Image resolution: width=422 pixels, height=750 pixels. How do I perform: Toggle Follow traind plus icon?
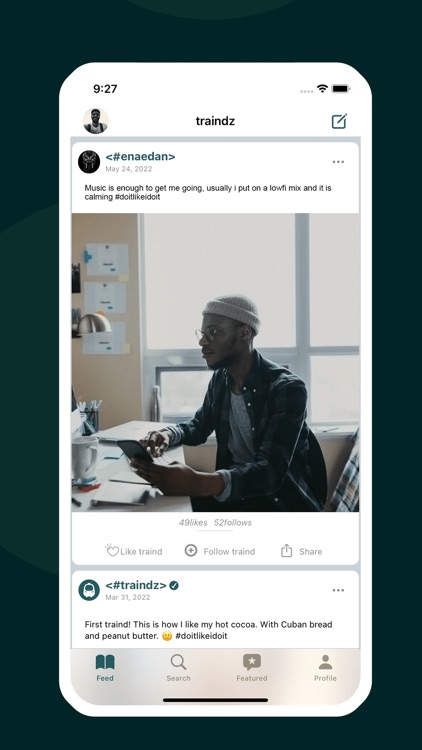click(x=191, y=551)
